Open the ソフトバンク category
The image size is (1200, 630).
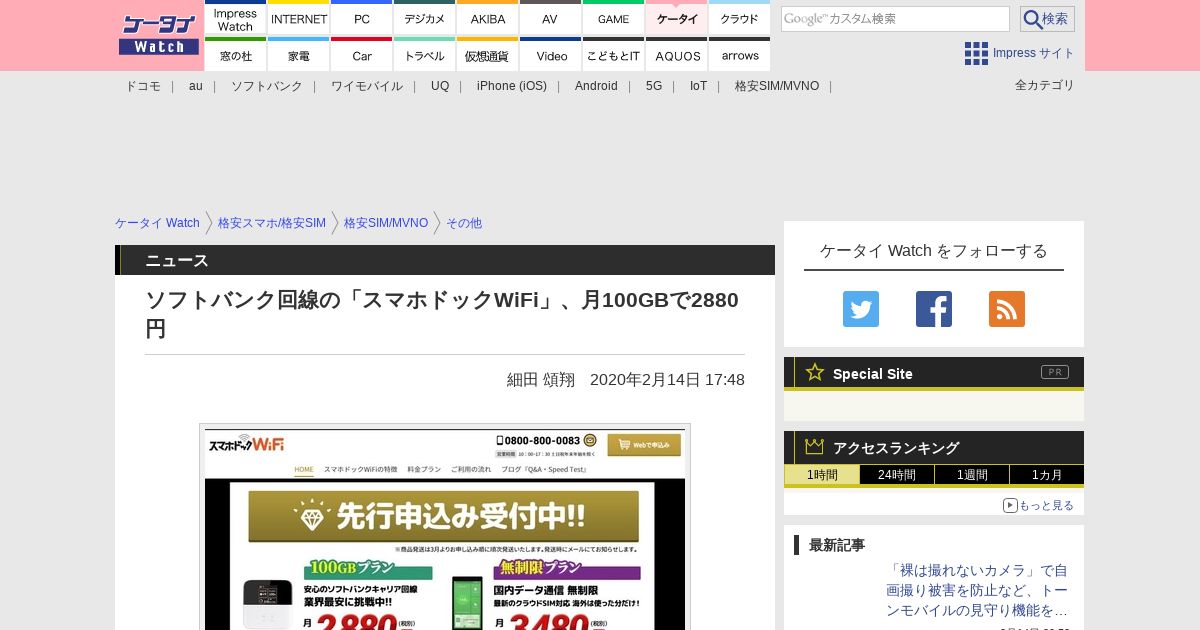pos(267,86)
